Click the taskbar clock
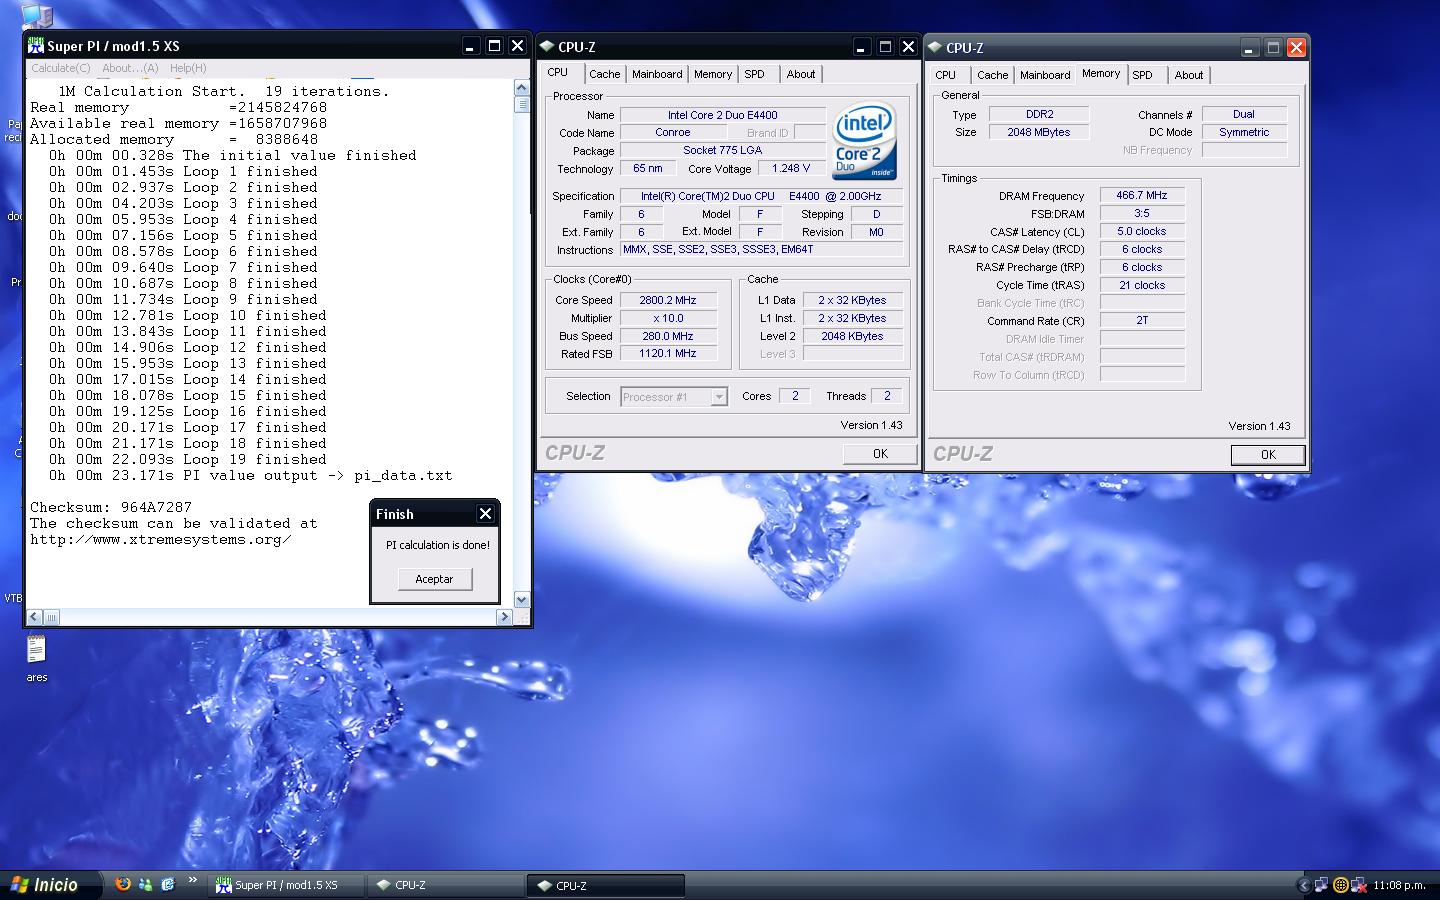This screenshot has height=900, width=1440. point(1399,885)
